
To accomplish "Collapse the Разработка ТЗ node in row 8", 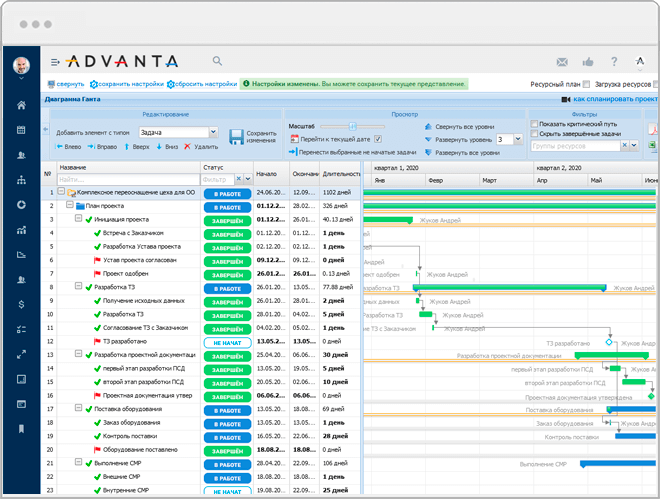I will (x=78, y=286).
